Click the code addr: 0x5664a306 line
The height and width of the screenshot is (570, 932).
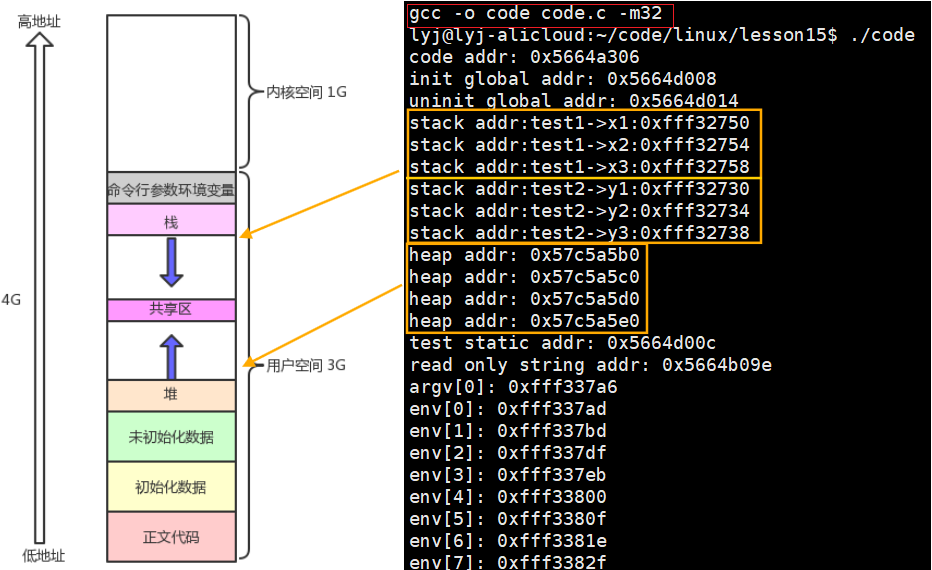click(x=524, y=57)
